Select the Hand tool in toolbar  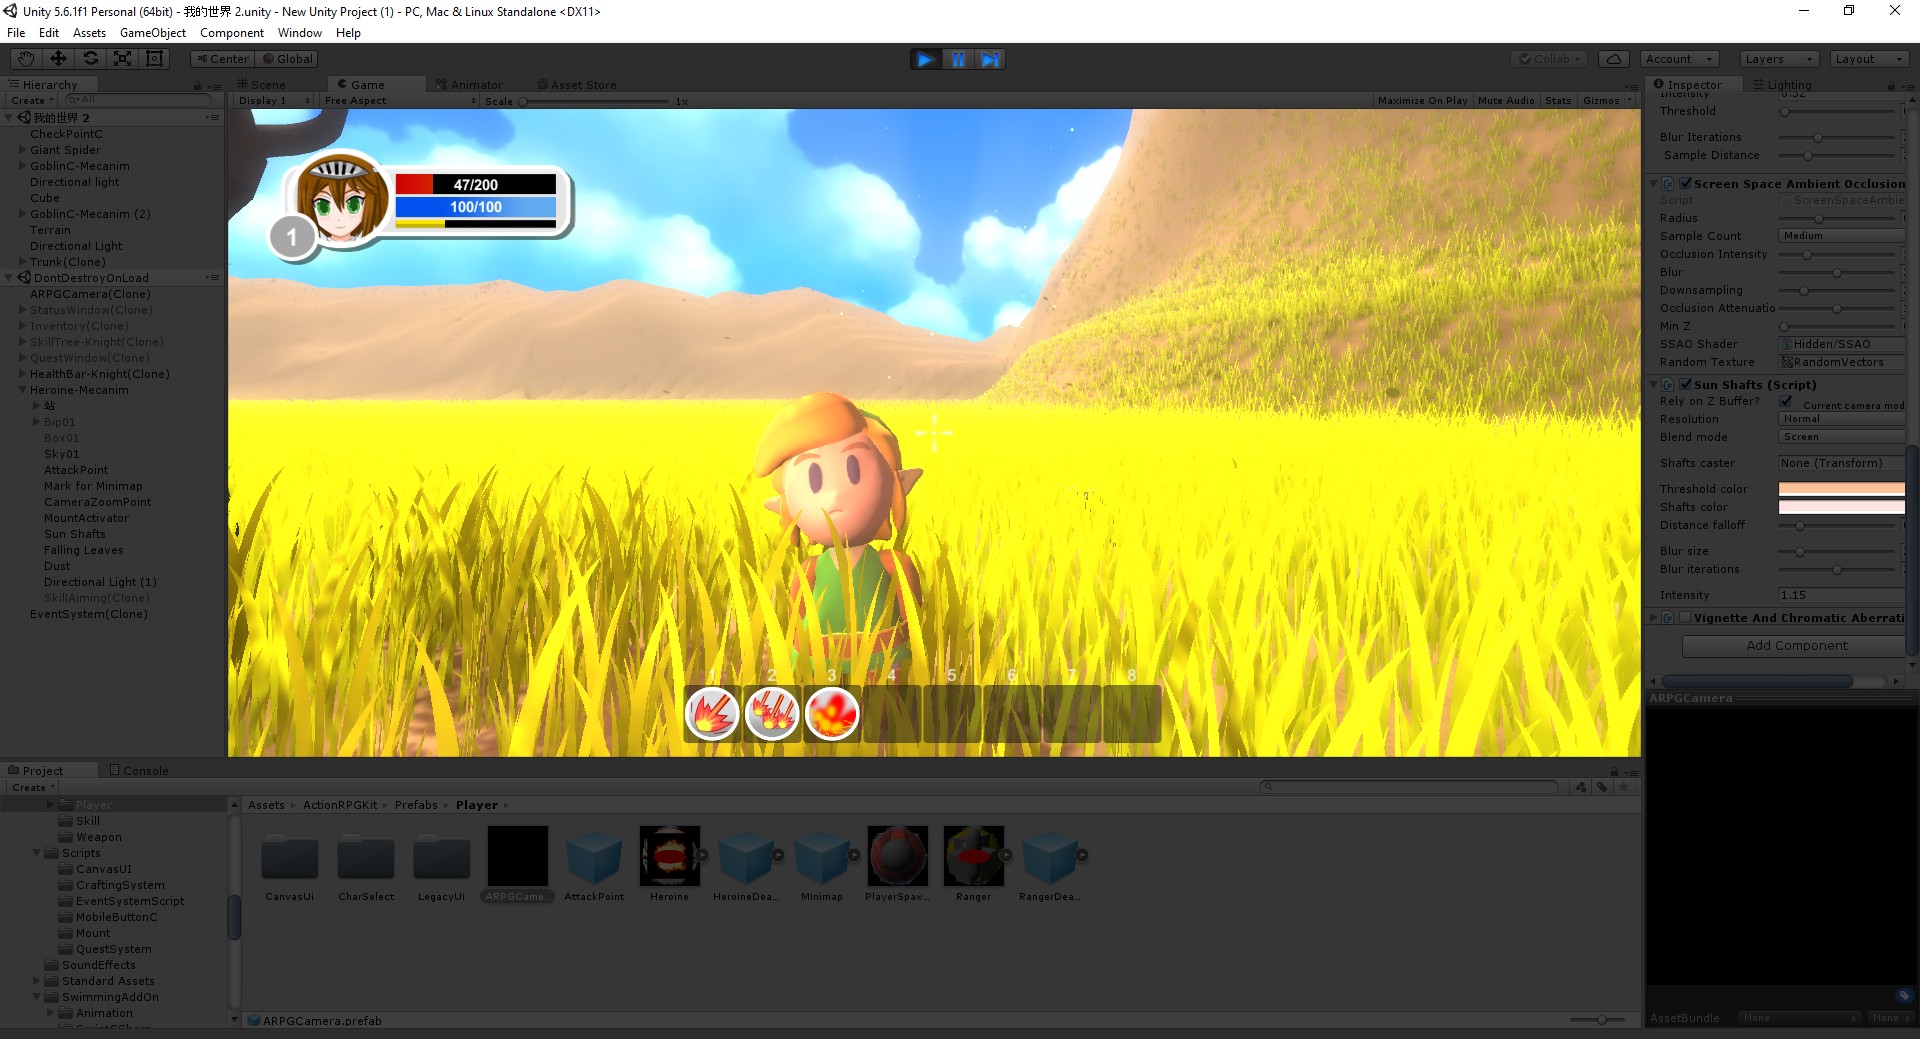click(x=26, y=59)
